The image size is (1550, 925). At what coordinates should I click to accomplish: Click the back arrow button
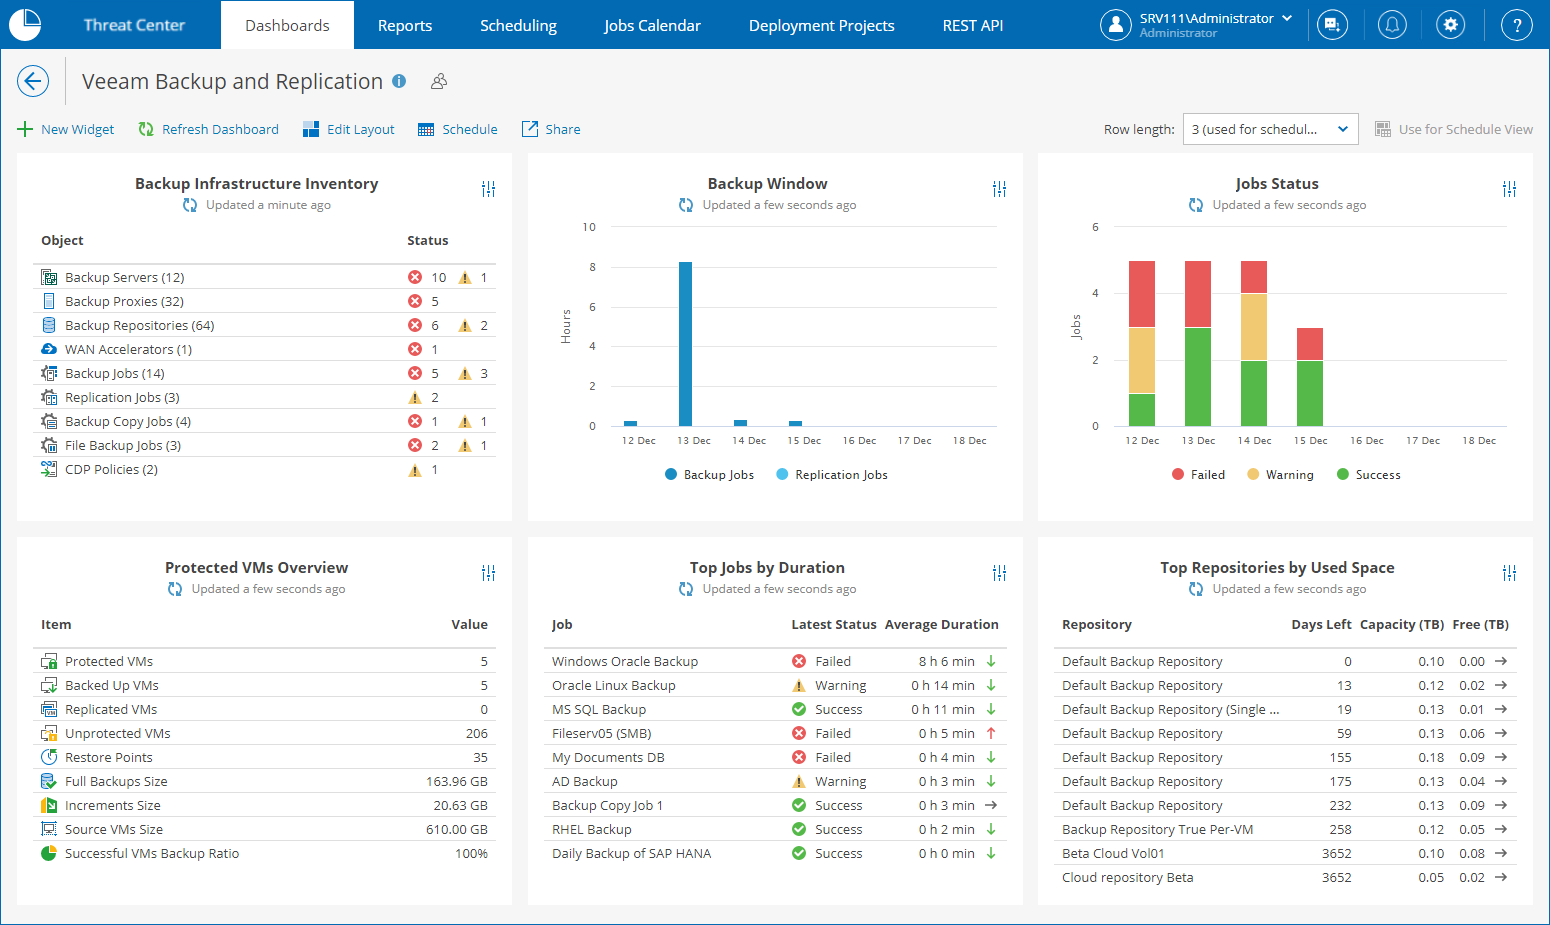point(33,81)
